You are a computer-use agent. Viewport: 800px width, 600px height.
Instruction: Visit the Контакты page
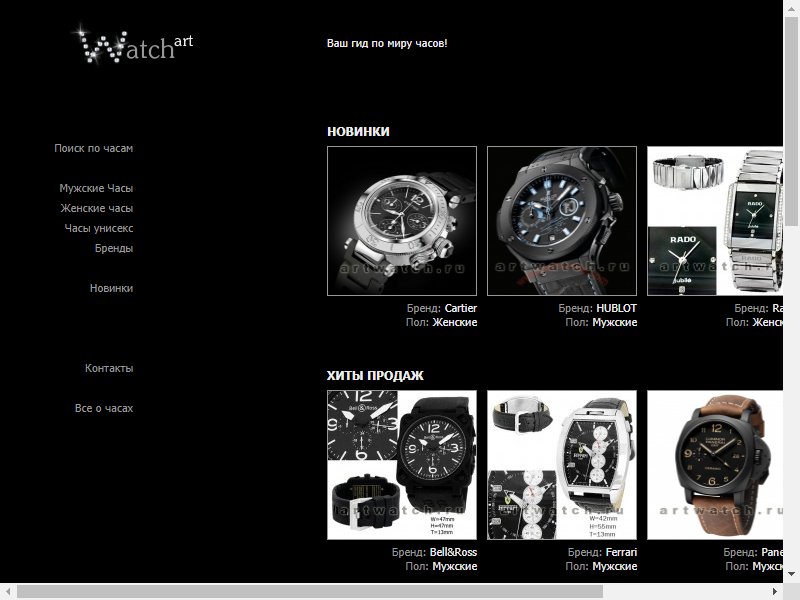pyautogui.click(x=109, y=368)
